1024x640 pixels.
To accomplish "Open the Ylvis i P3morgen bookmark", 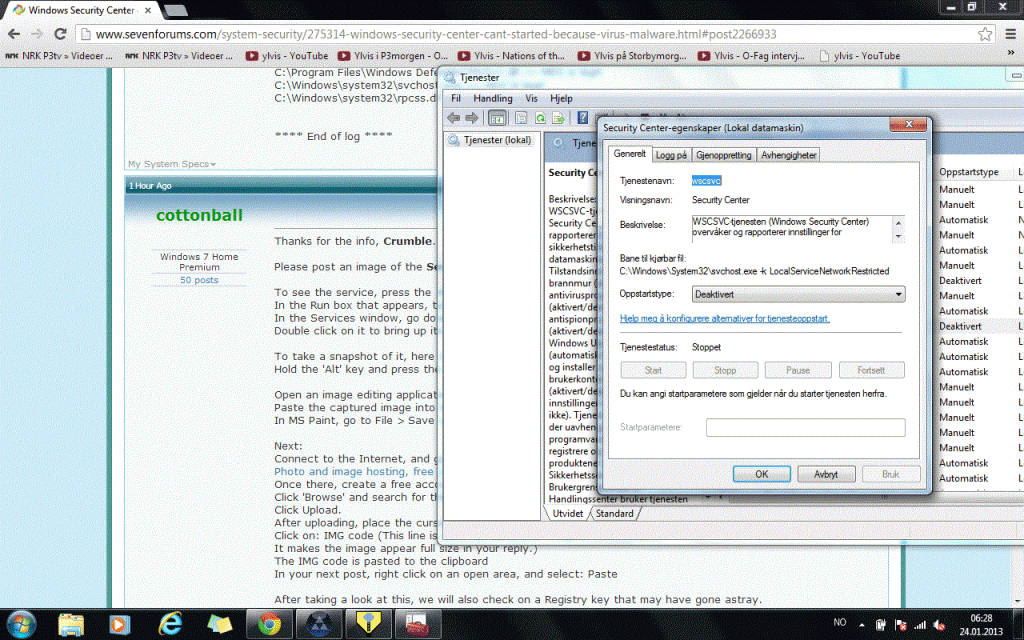I will (393, 56).
